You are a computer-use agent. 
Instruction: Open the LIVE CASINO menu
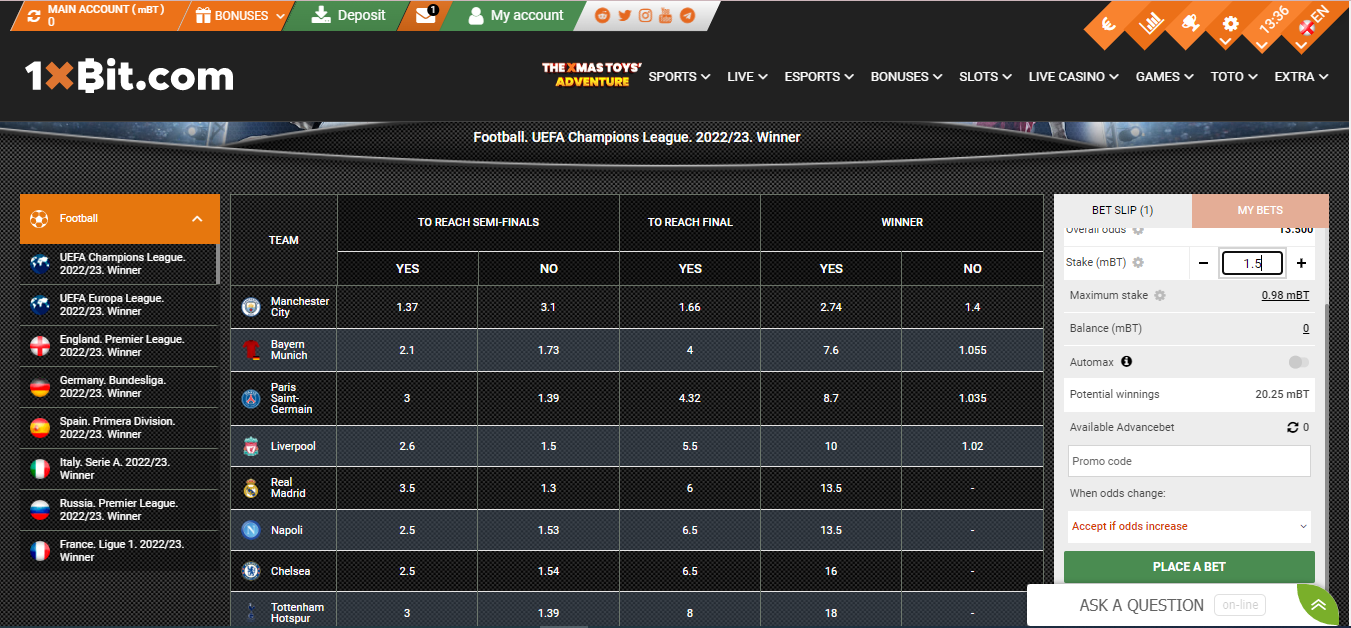click(x=1074, y=77)
